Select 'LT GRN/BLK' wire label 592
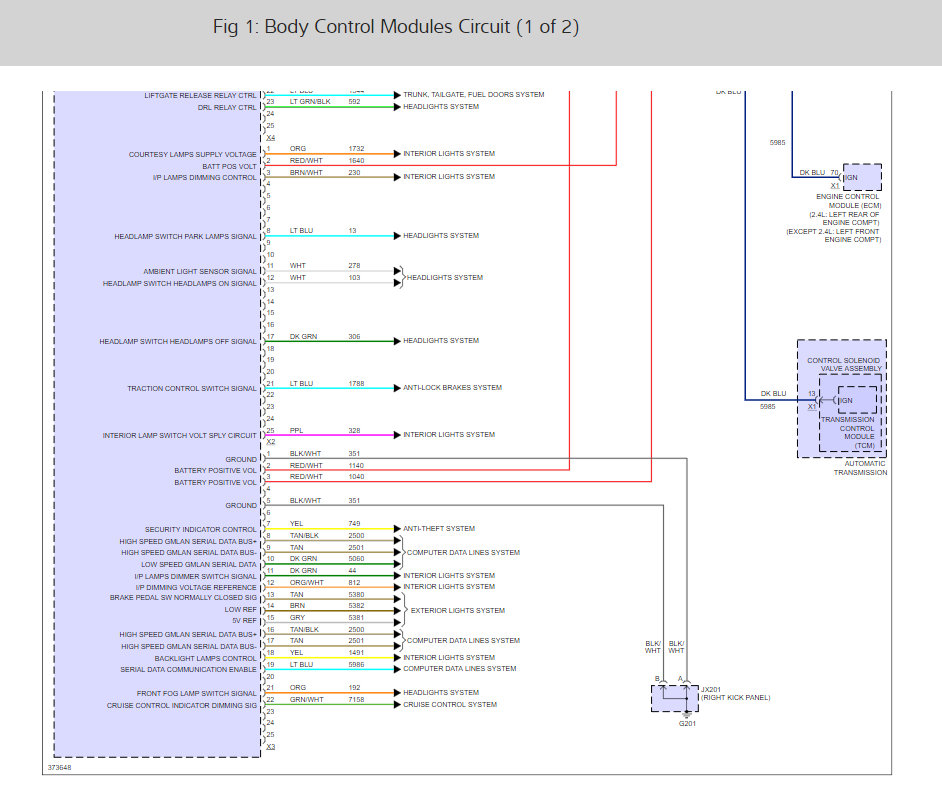This screenshot has width=942, height=799. click(x=310, y=102)
